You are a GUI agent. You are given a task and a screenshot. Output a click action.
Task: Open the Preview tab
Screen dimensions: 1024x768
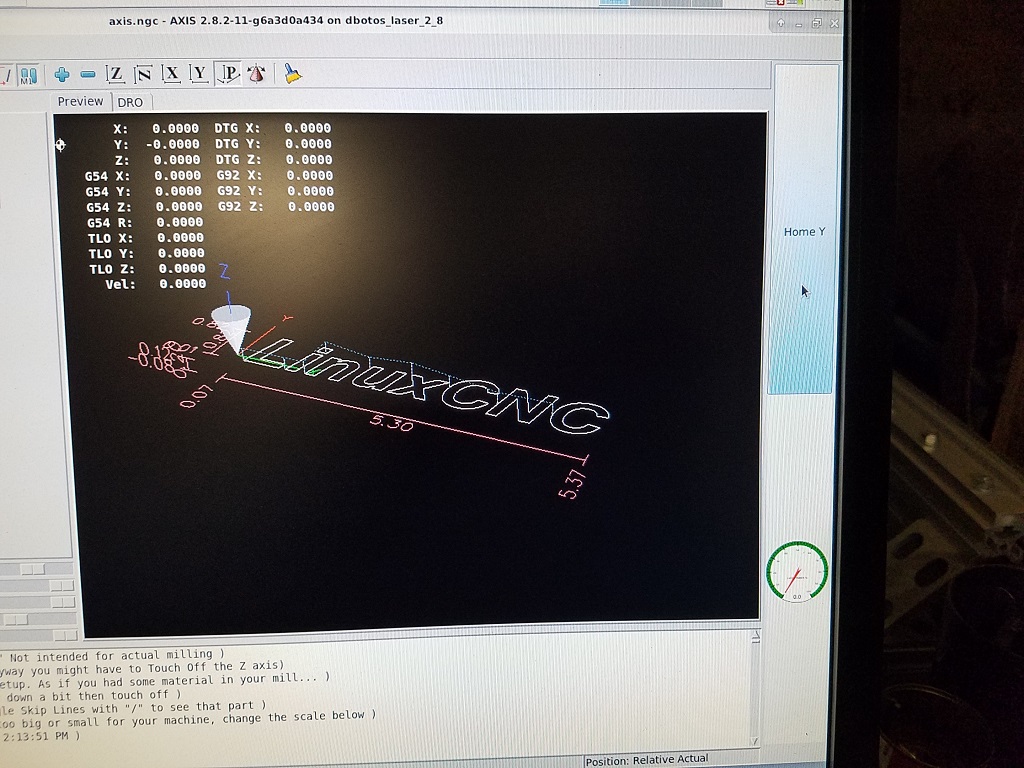pos(80,101)
